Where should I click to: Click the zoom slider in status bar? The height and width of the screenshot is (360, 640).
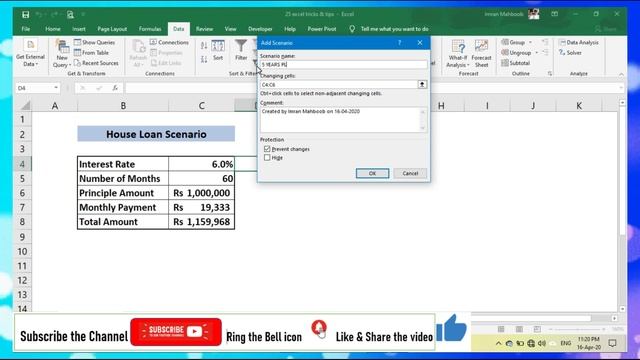[x=578, y=329]
